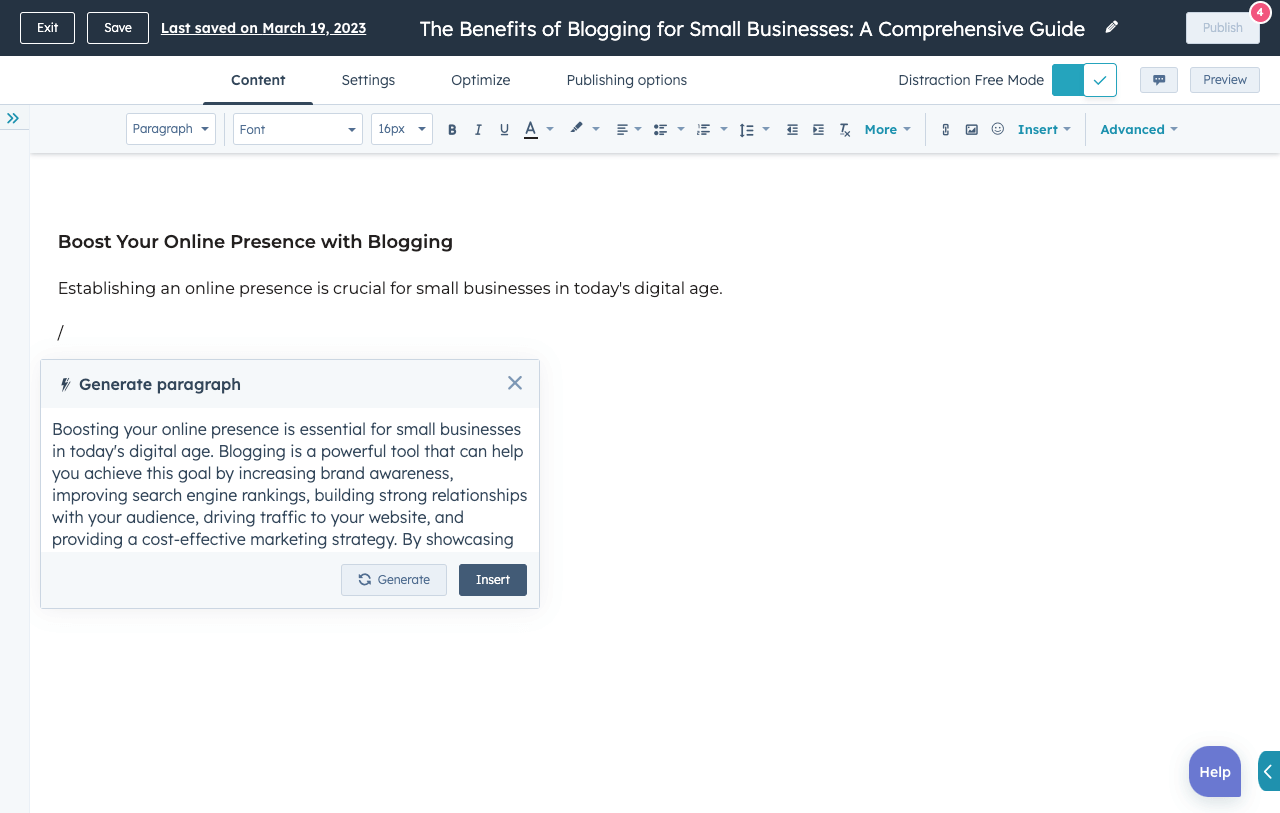
Task: Open the emoji picker
Action: (x=997, y=129)
